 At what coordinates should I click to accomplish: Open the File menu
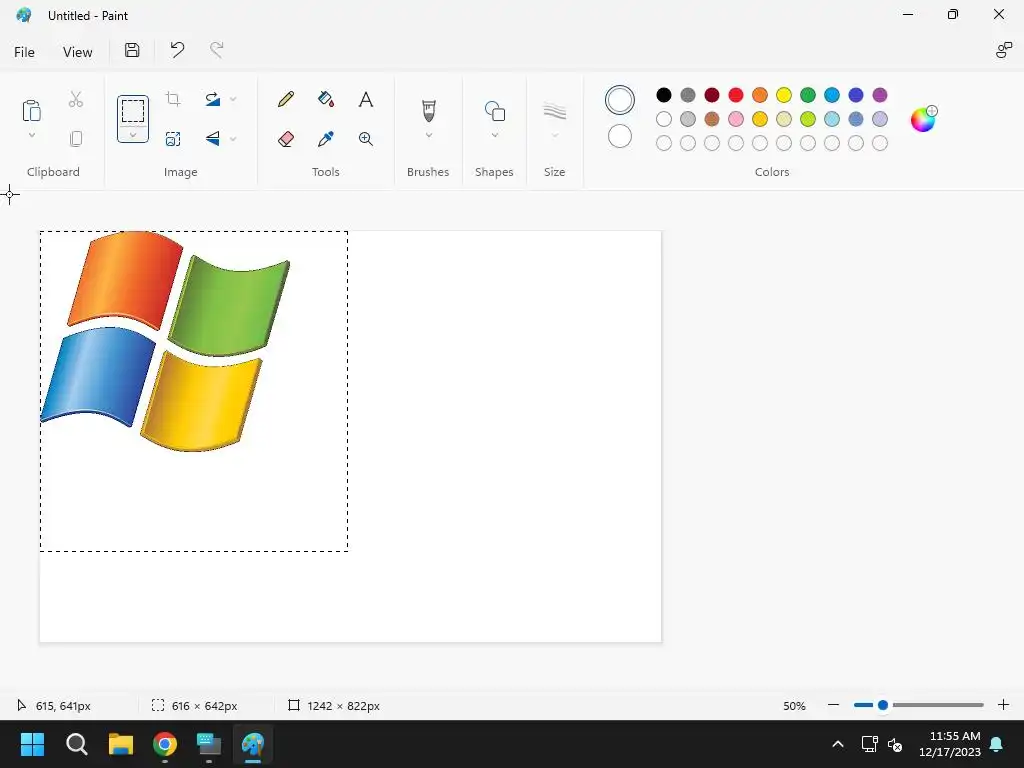click(24, 52)
